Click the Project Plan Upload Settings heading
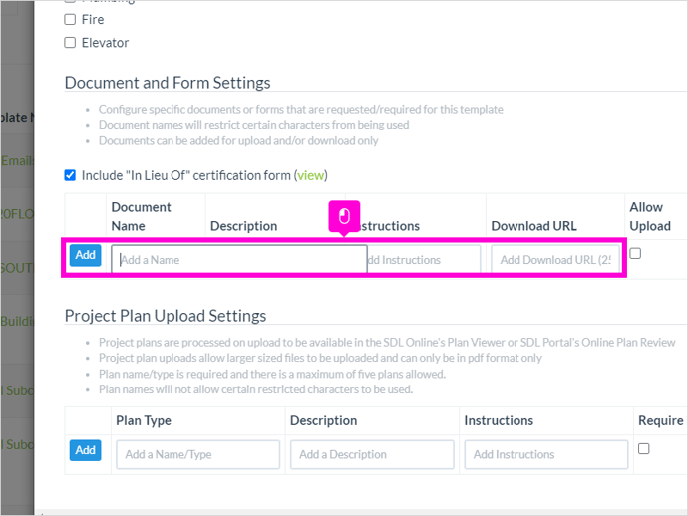The image size is (688, 516). (x=165, y=316)
